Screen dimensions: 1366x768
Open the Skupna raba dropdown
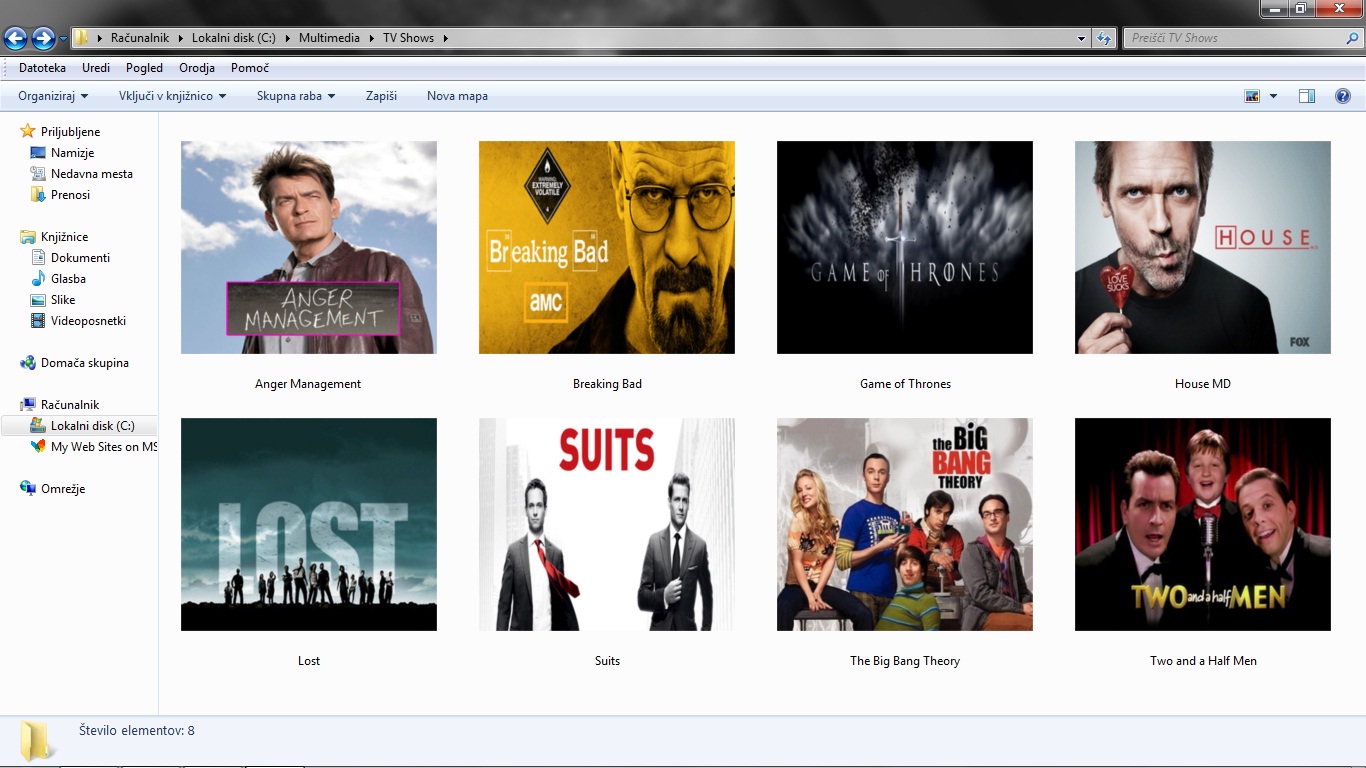[296, 96]
